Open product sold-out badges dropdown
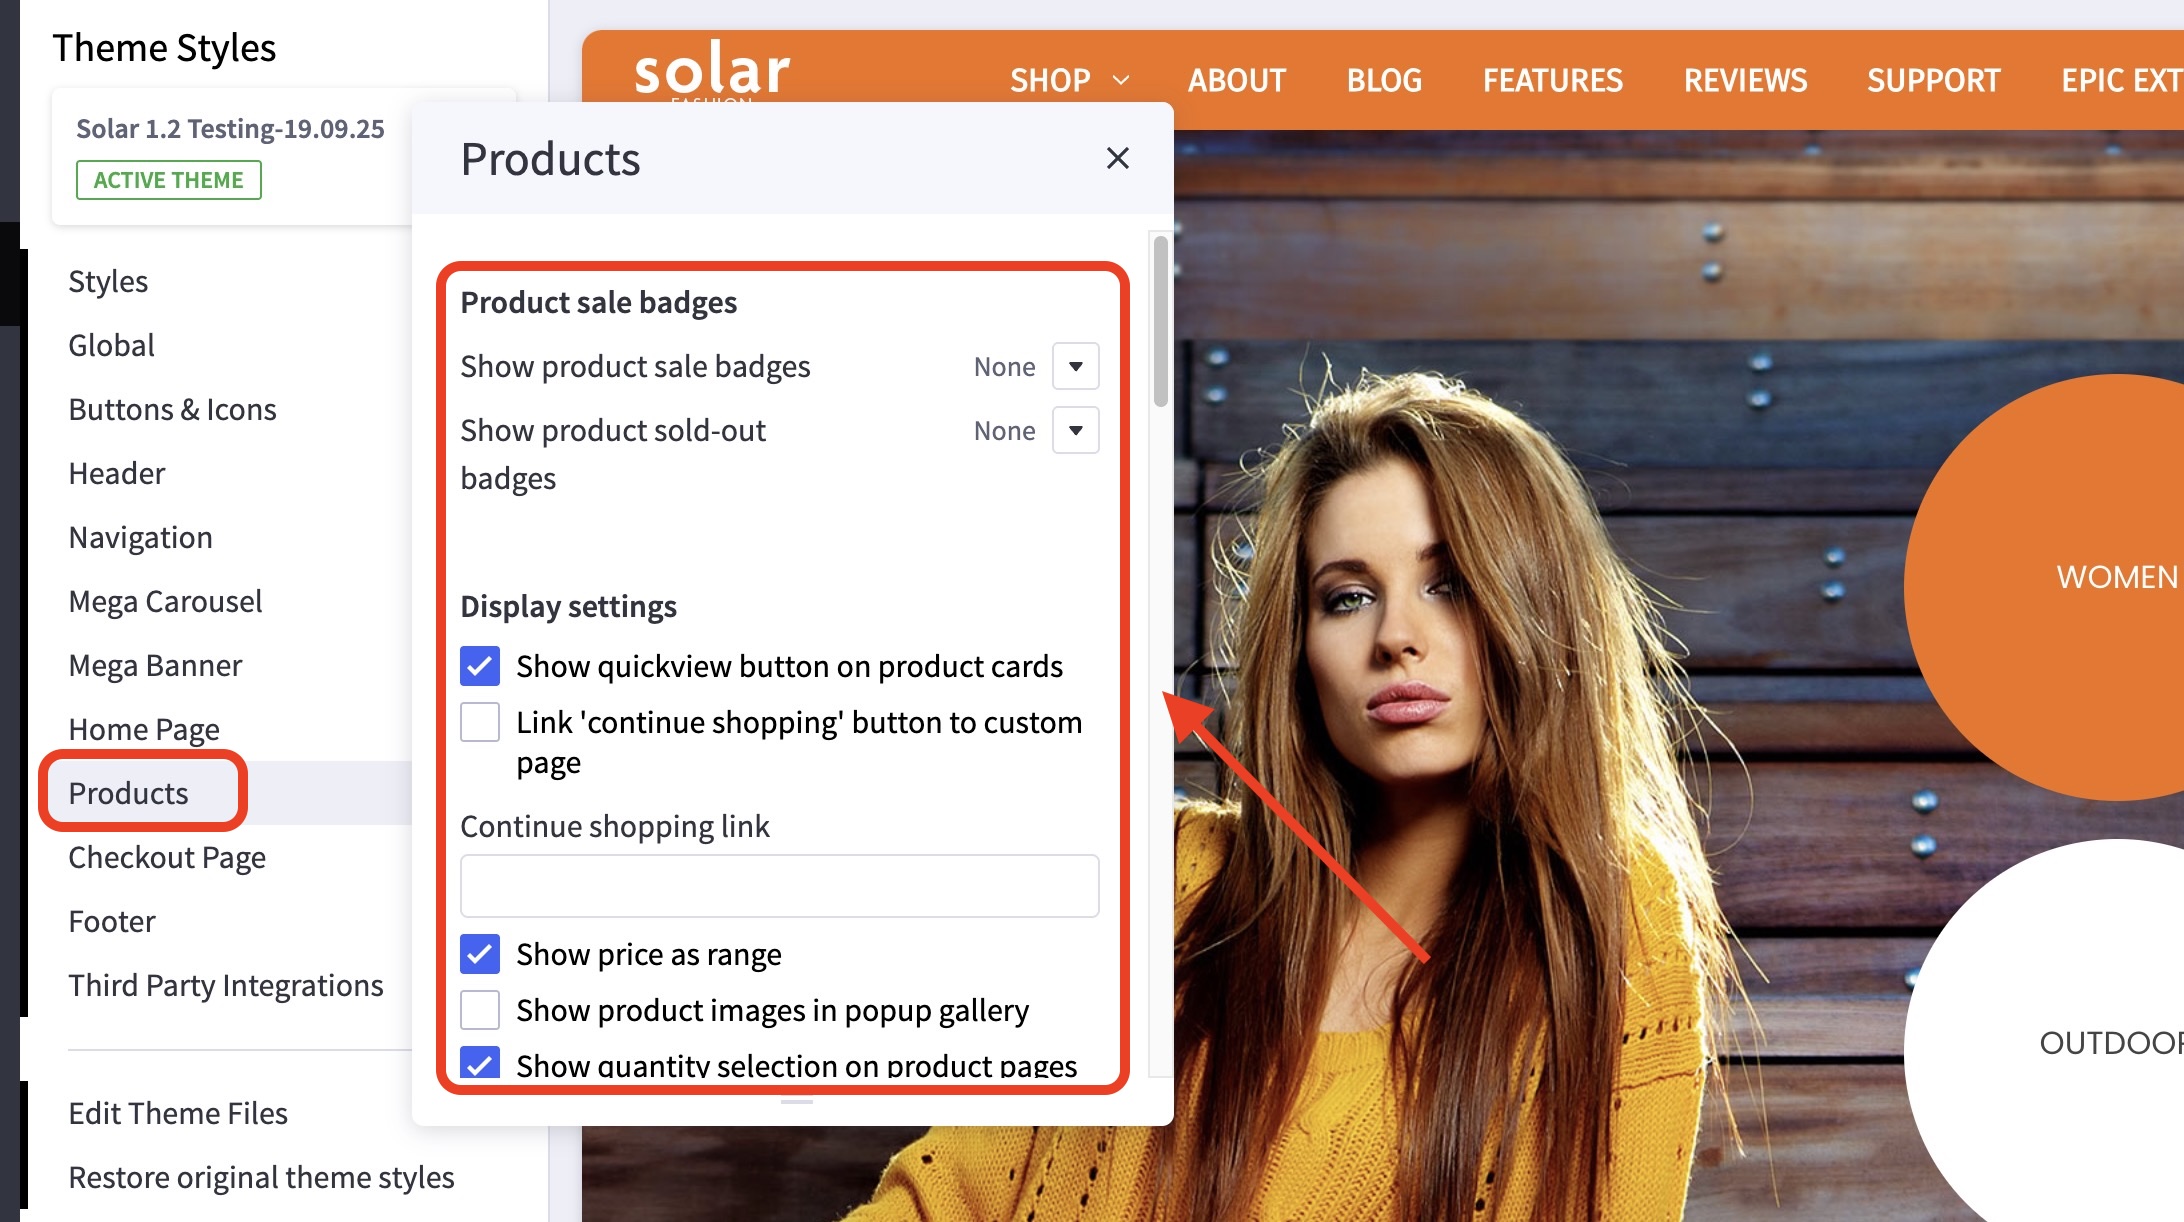Image resolution: width=2184 pixels, height=1222 pixels. [x=1075, y=431]
